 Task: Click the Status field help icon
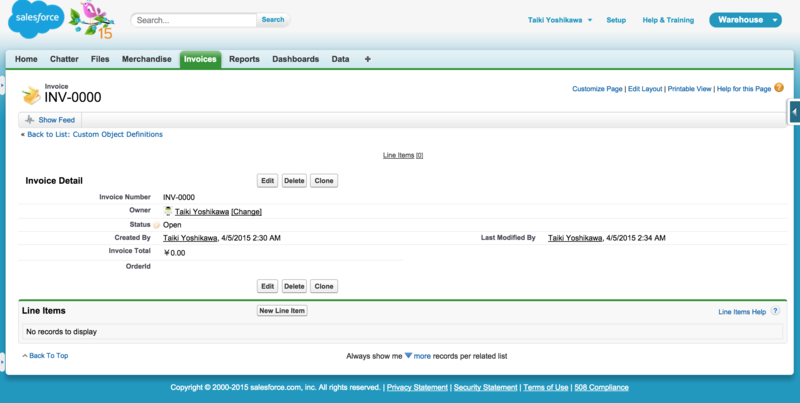tap(156, 225)
